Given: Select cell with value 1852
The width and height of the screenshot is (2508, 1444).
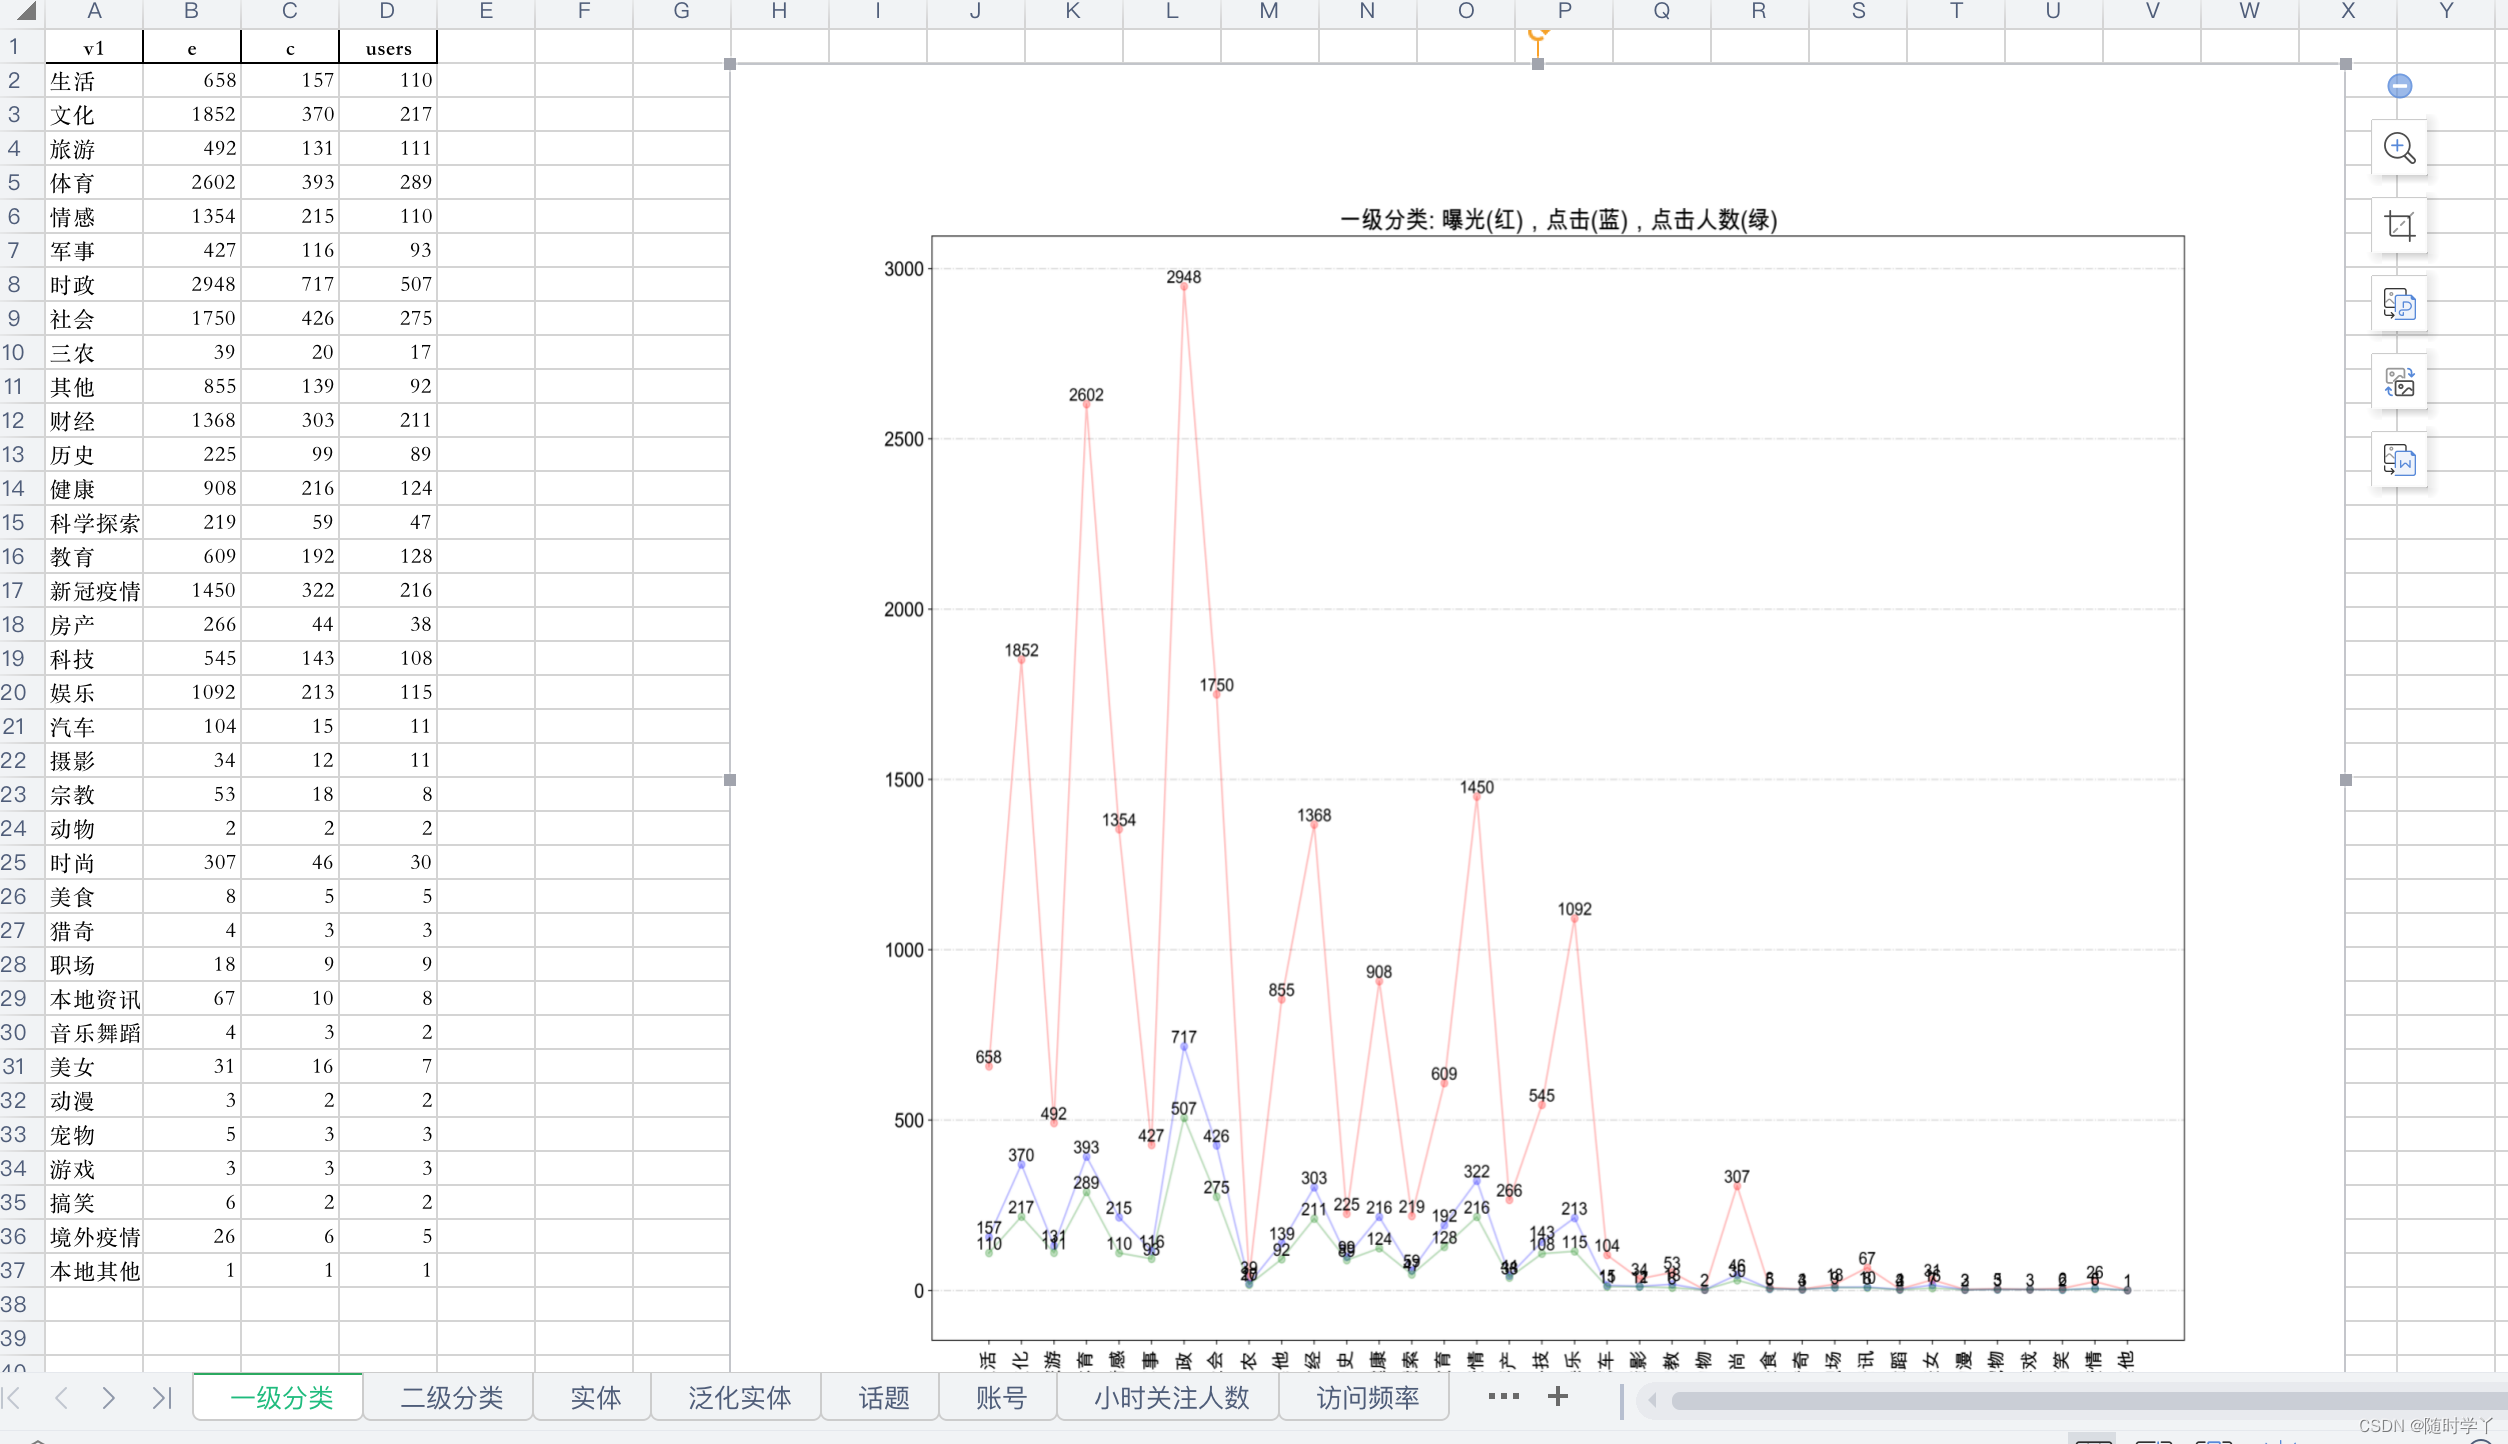Looking at the screenshot, I should pos(192,114).
